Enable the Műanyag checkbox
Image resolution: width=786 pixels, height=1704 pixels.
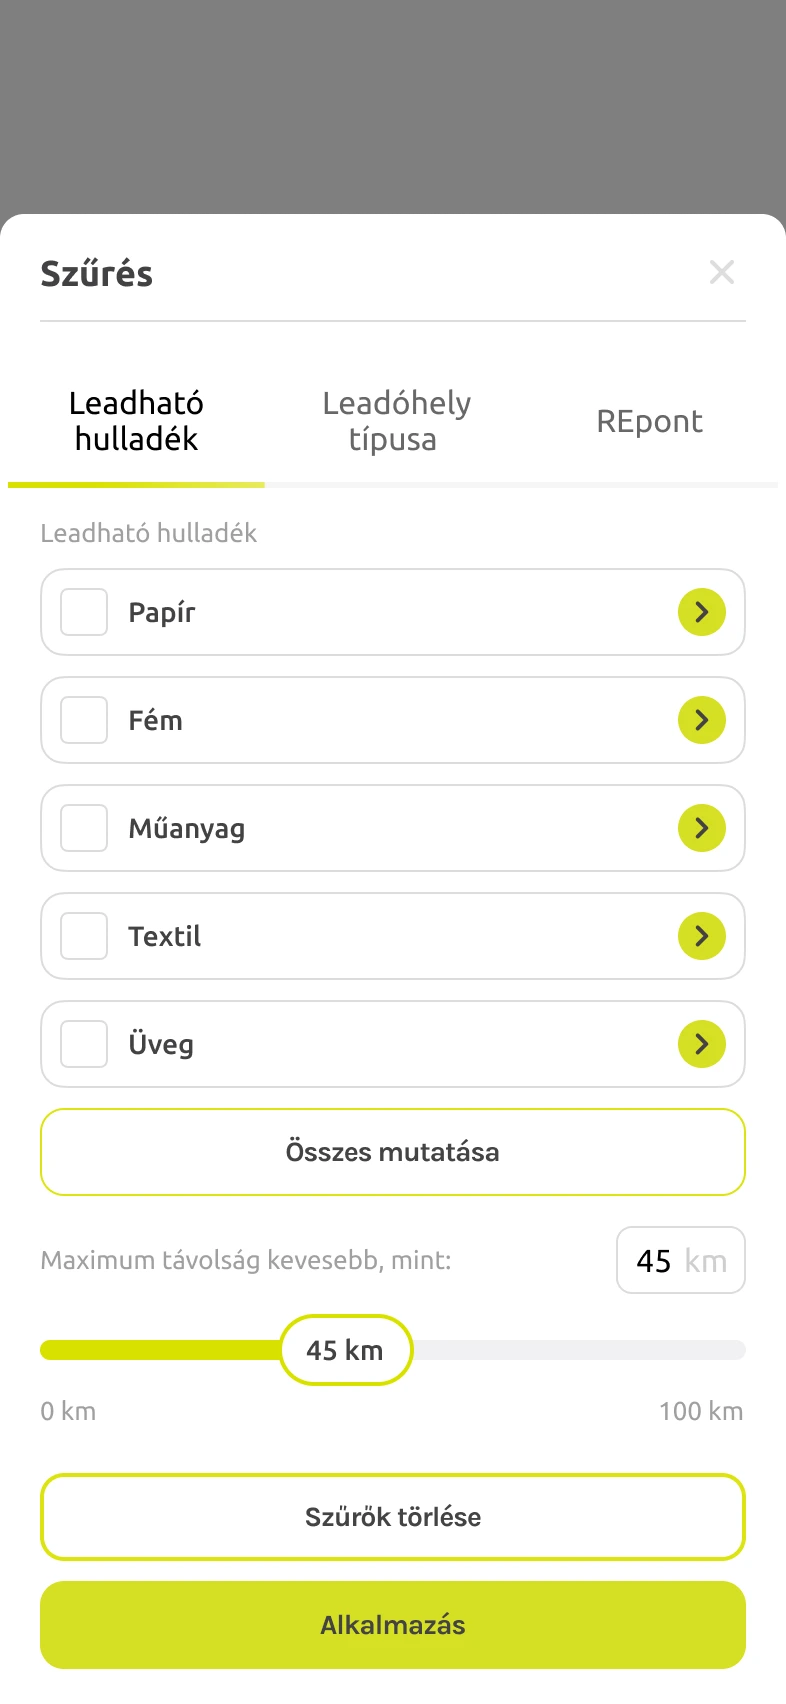(x=84, y=828)
